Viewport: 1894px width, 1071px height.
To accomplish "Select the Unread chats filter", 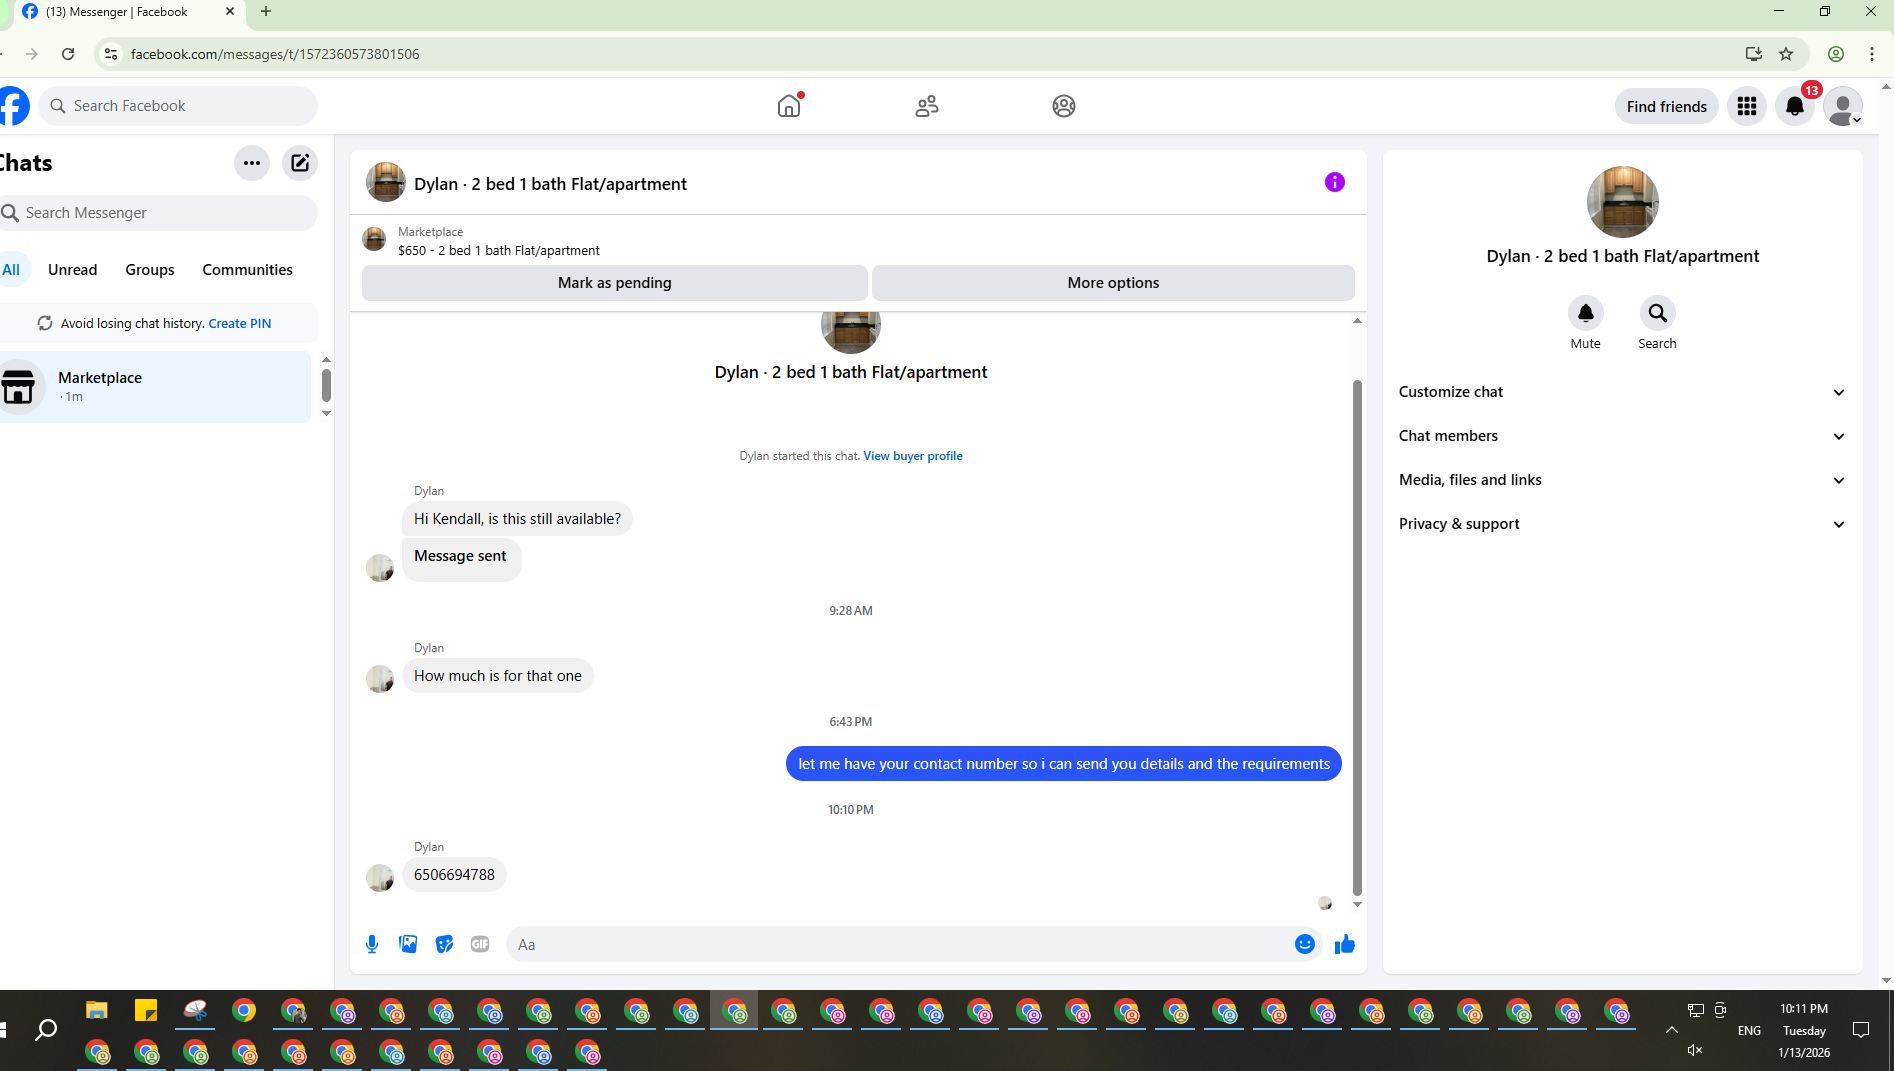I will click(73, 270).
